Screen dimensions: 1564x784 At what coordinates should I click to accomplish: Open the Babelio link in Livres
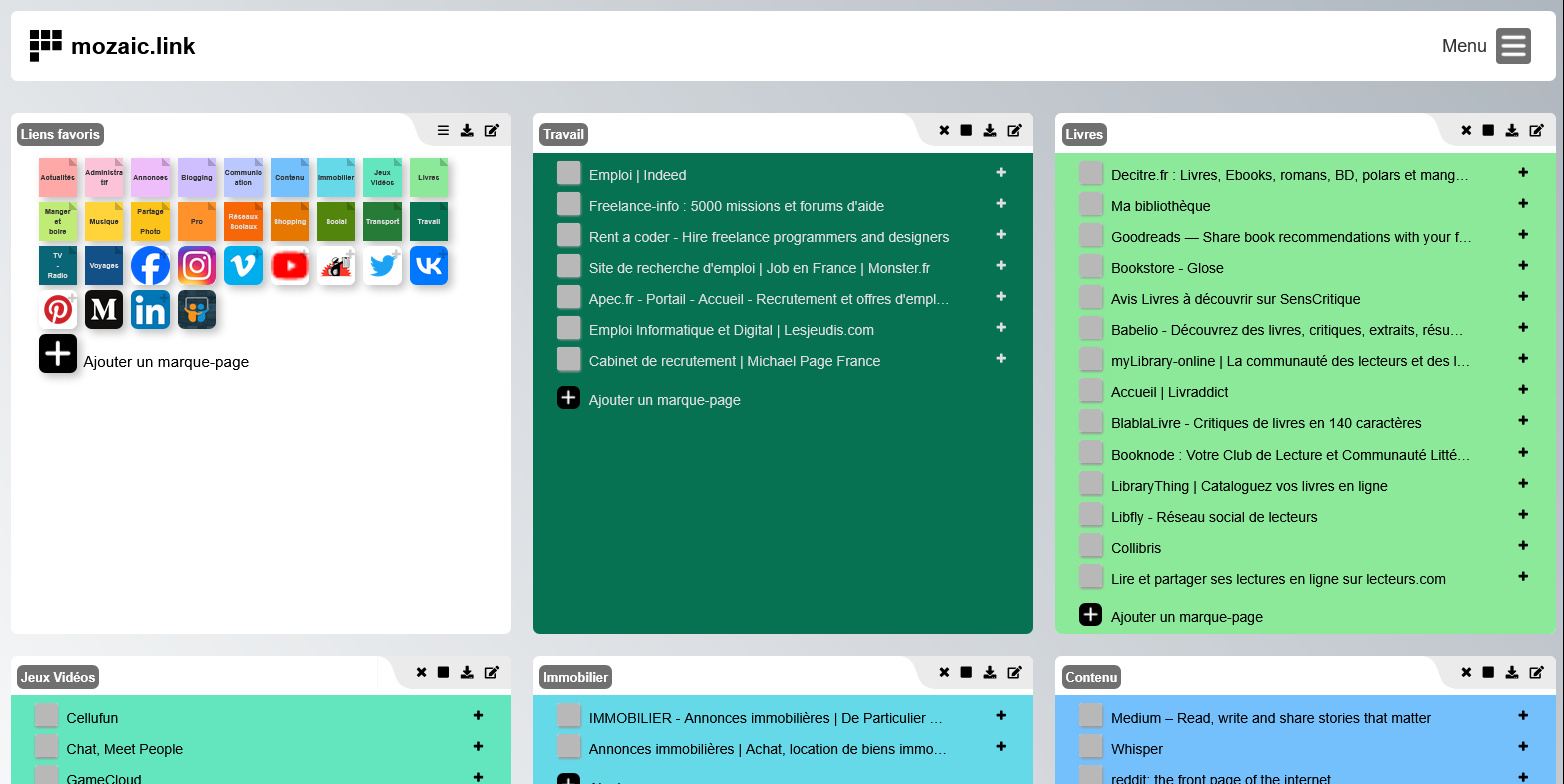tap(1287, 330)
